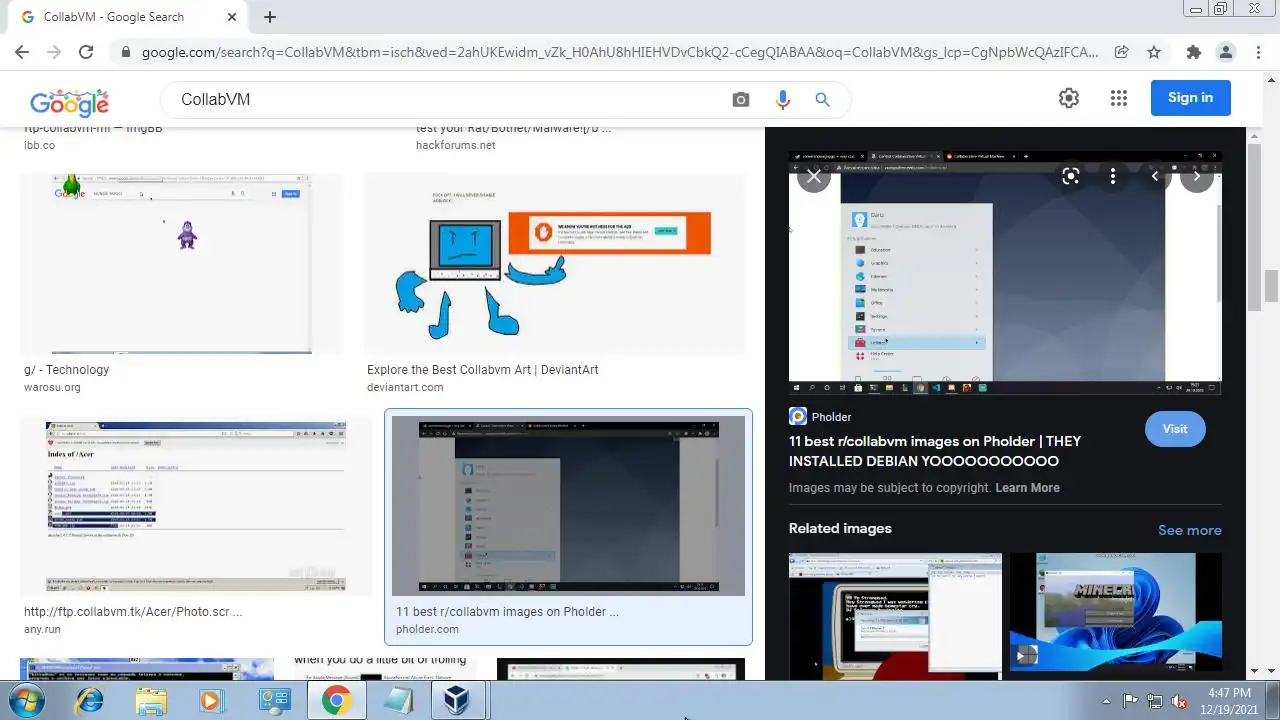
Task: Show hidden system tray icons
Action: (x=1106, y=701)
